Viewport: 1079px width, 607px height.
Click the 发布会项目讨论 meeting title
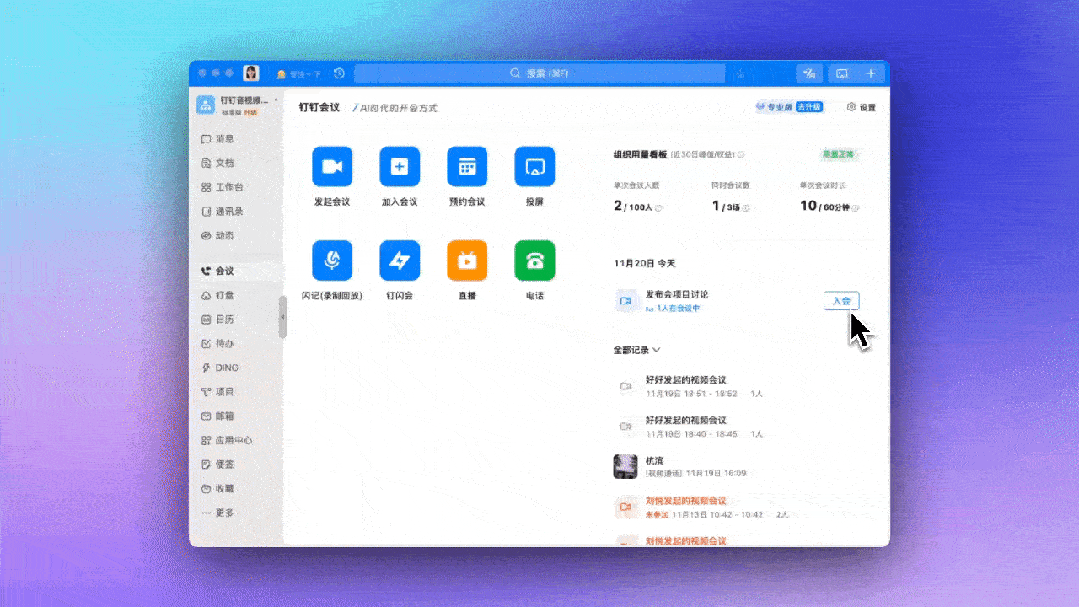pos(676,294)
